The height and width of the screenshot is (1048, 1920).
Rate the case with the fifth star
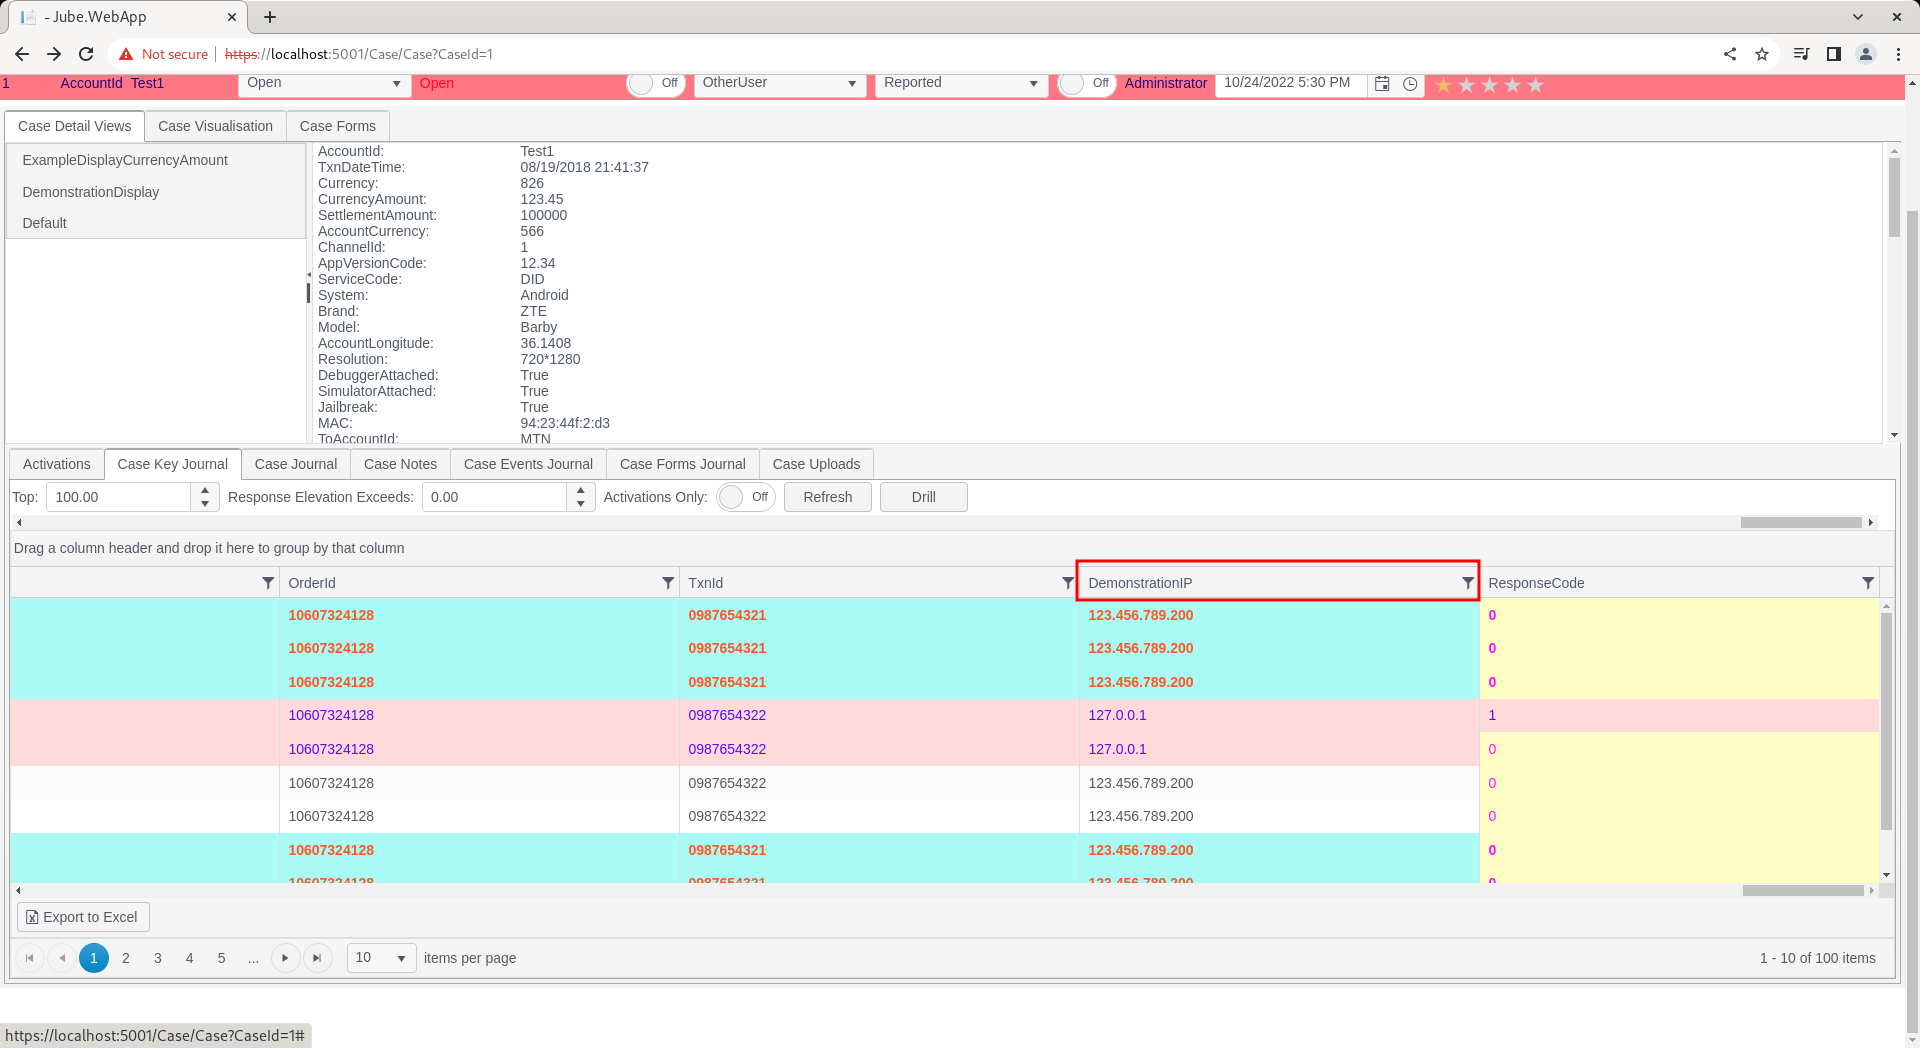coord(1535,85)
